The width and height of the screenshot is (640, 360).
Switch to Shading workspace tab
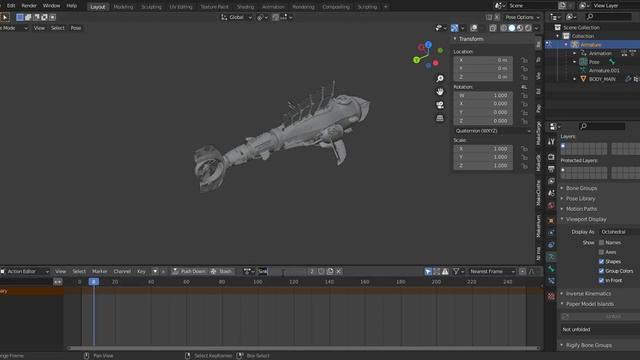click(245, 7)
